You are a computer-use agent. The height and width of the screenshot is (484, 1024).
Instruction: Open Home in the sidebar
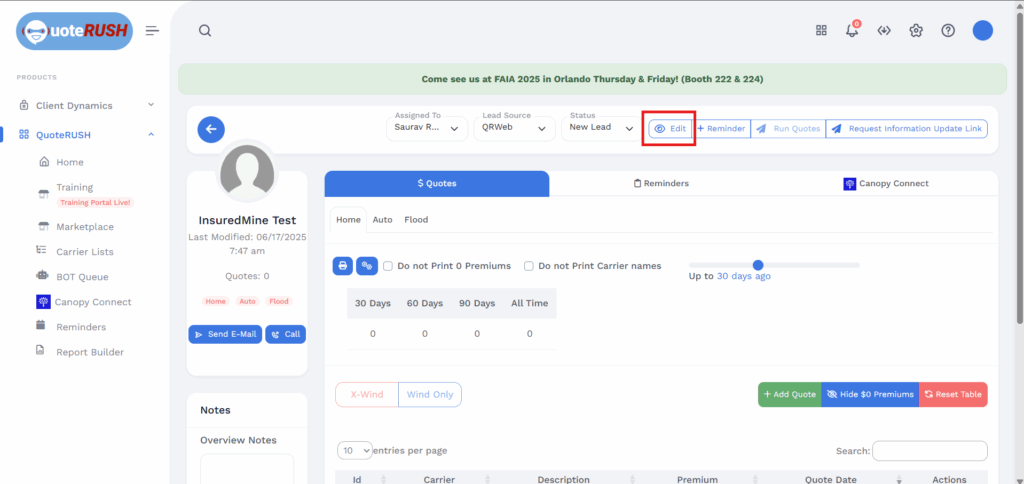(69, 162)
